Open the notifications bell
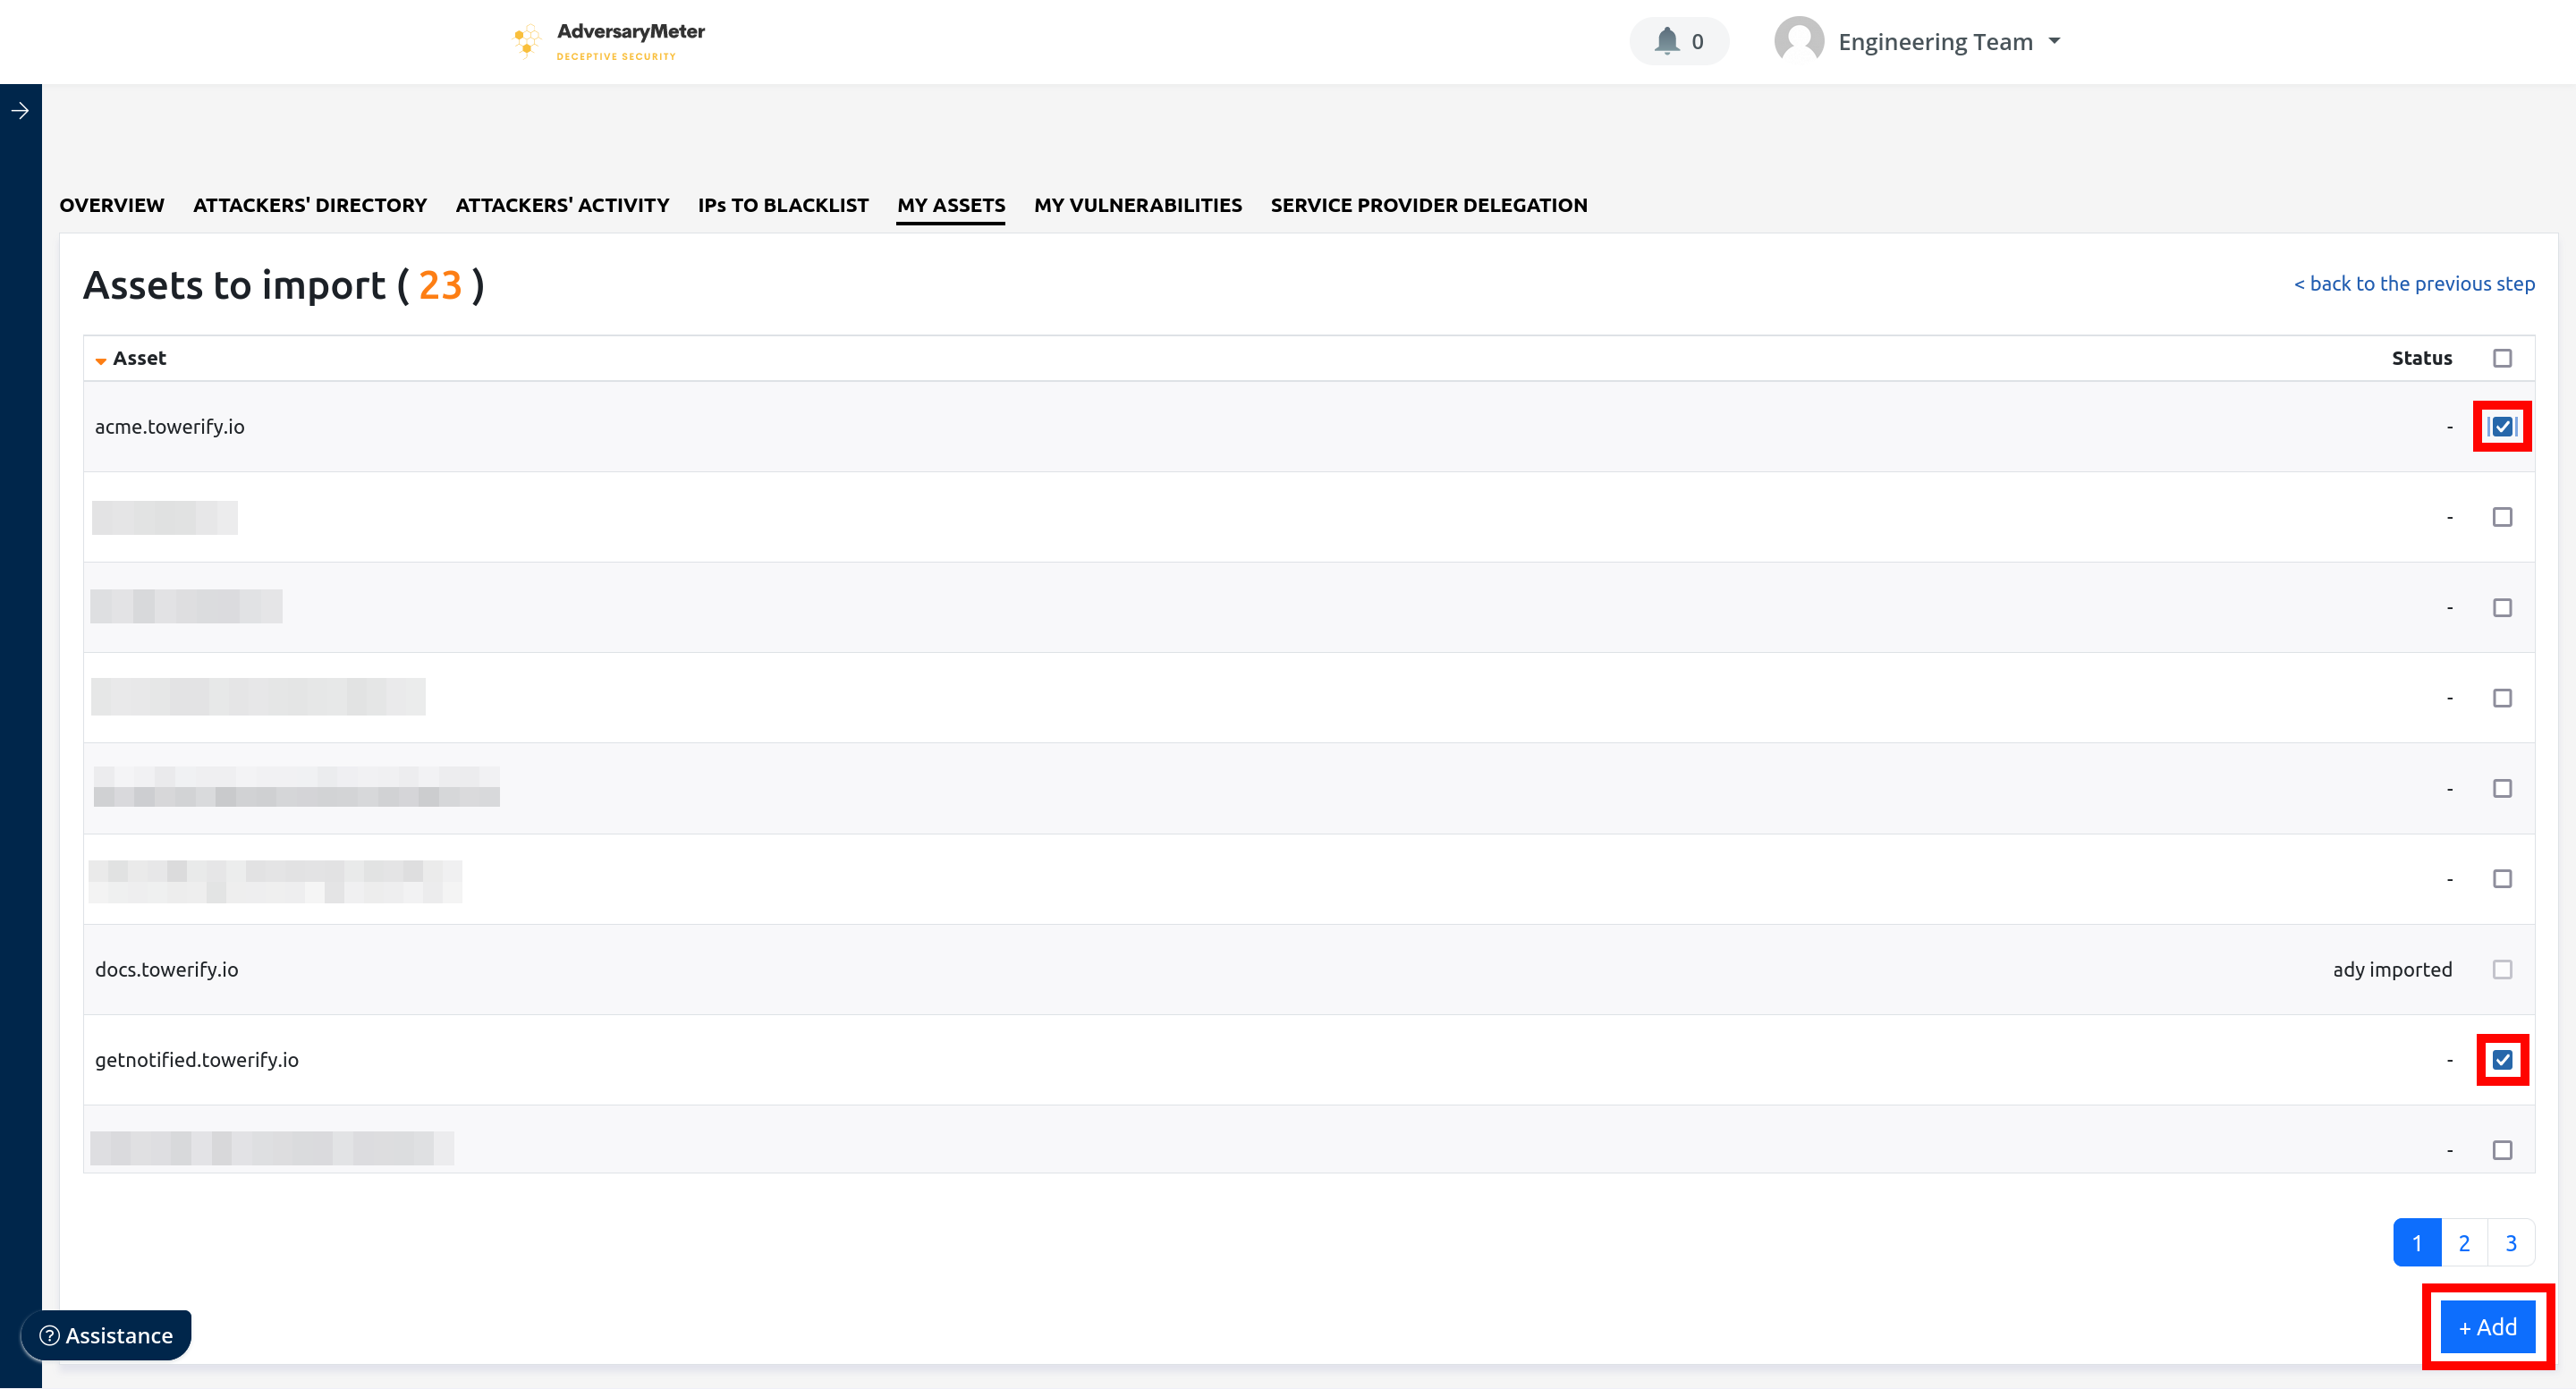Screen dimensions: 2576x1389 coord(1666,41)
